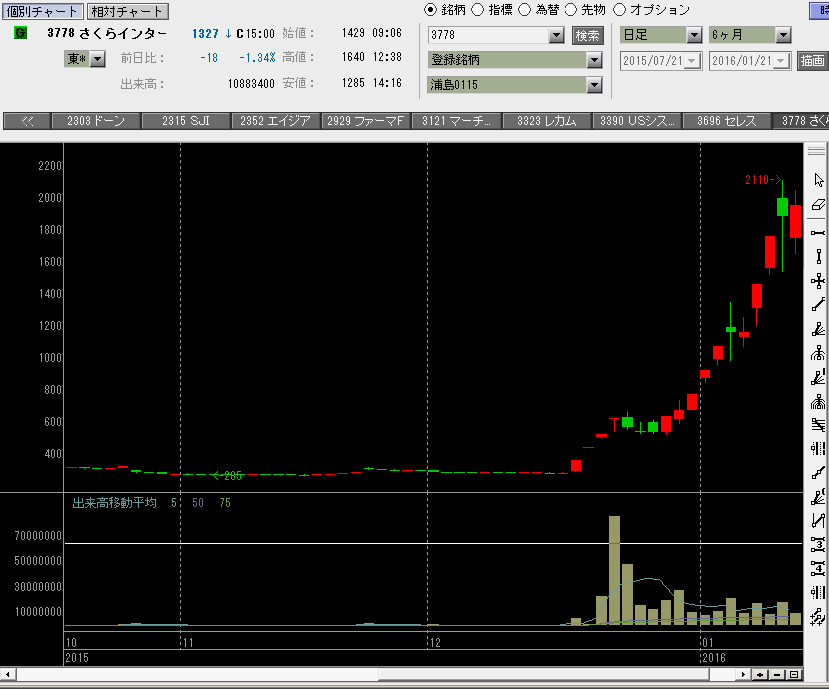The height and width of the screenshot is (689, 829).
Task: Select the 為替 radio button
Action: click(524, 10)
